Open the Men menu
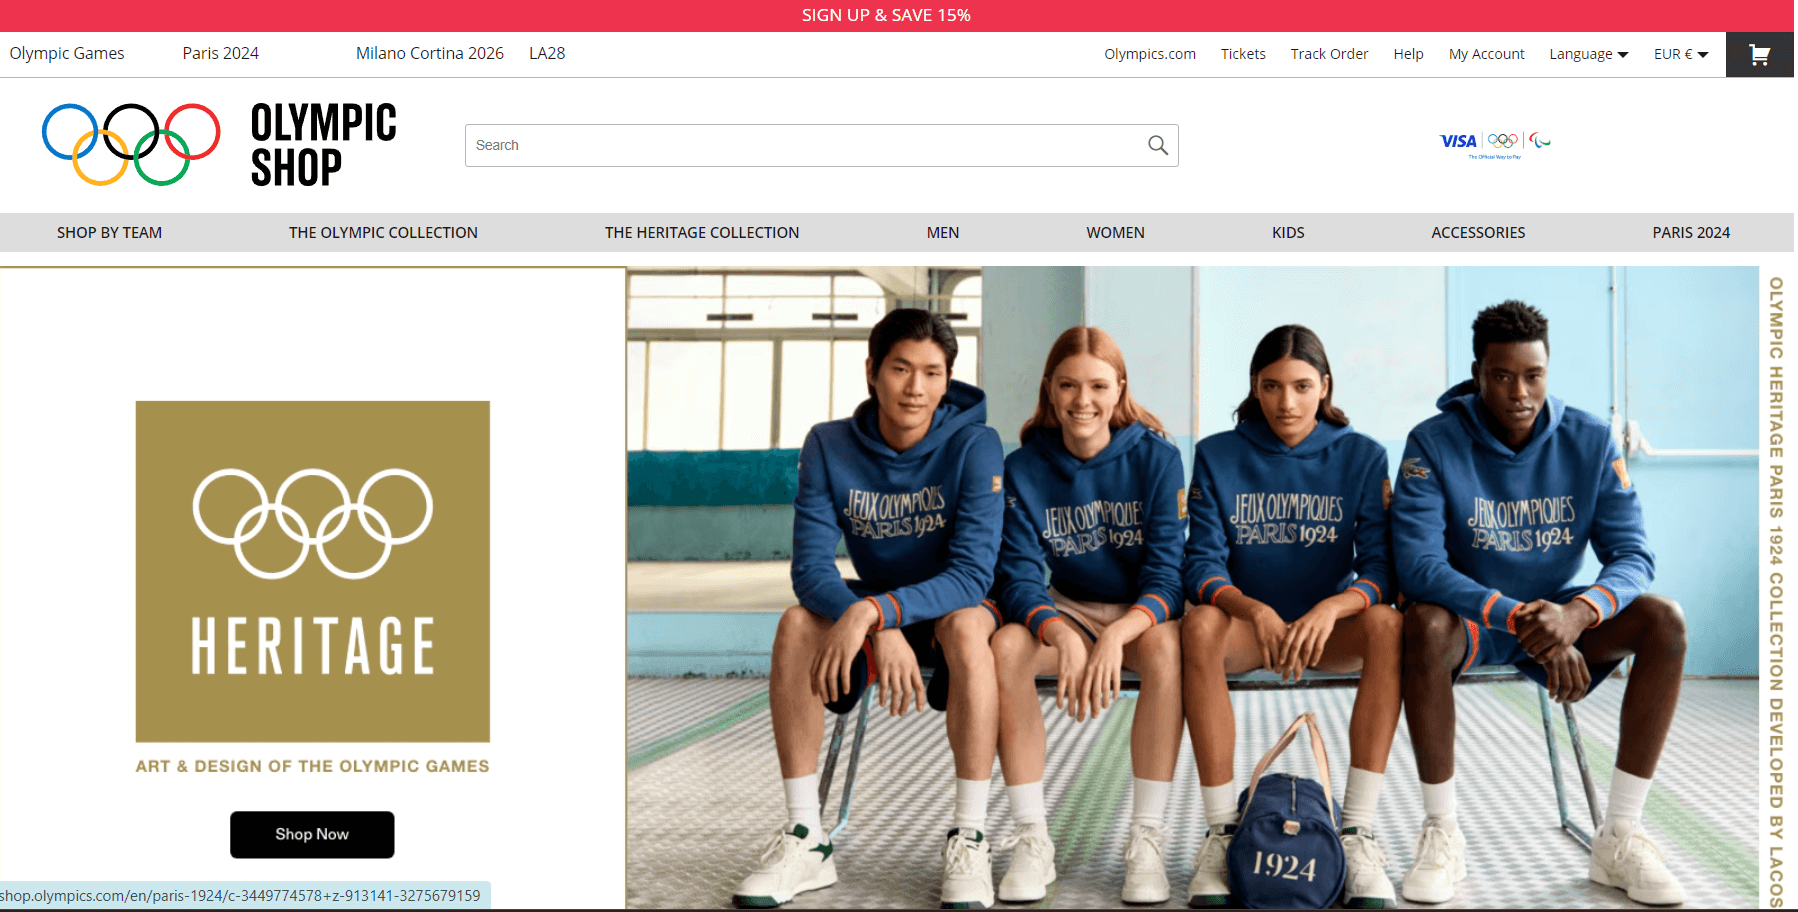1798x912 pixels. 943,232
